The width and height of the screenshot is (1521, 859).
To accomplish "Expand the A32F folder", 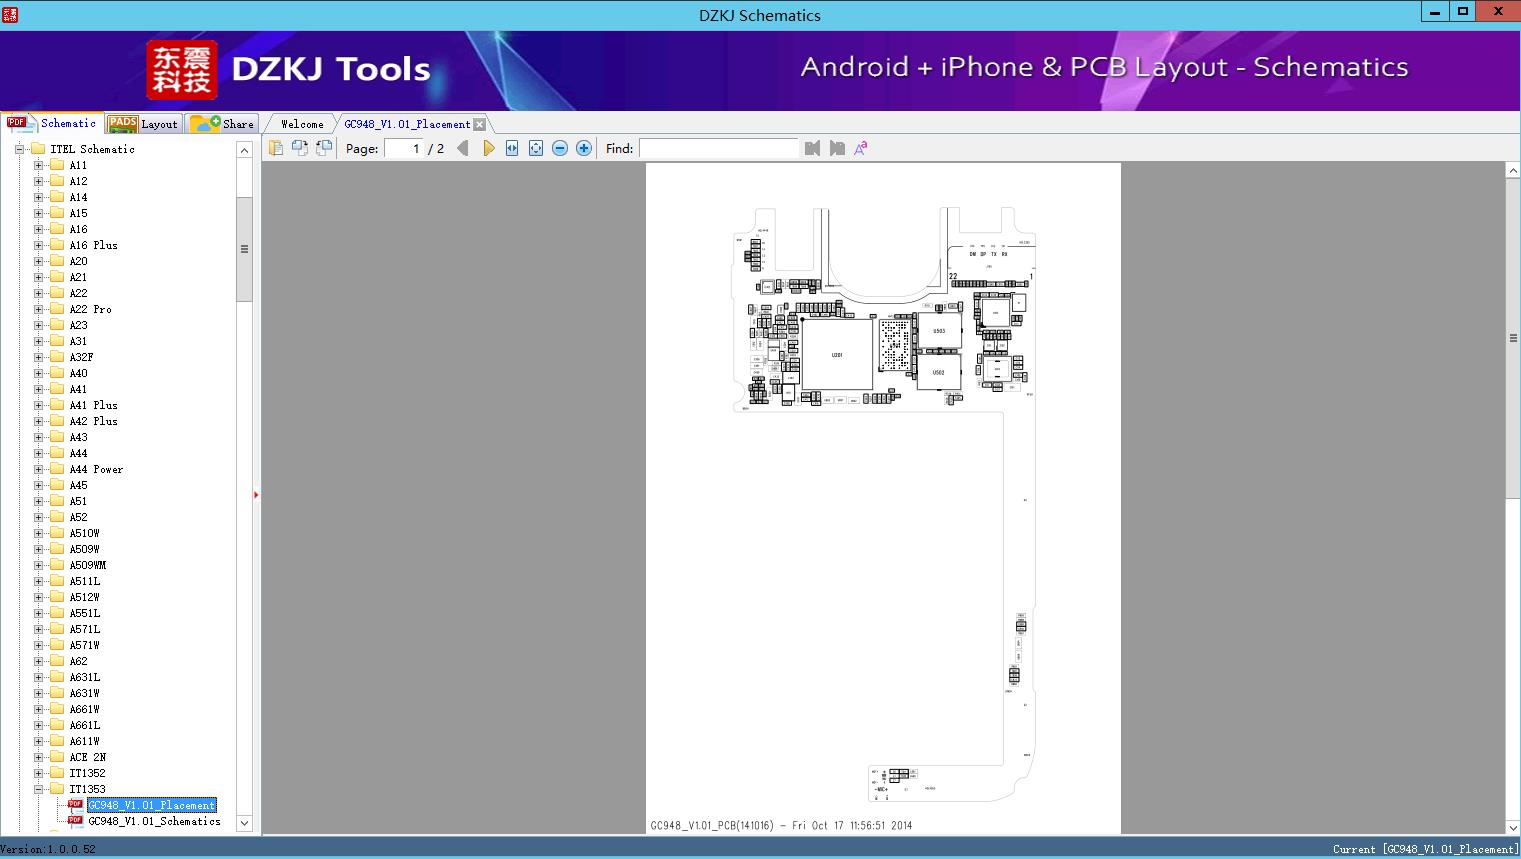I will [39, 357].
